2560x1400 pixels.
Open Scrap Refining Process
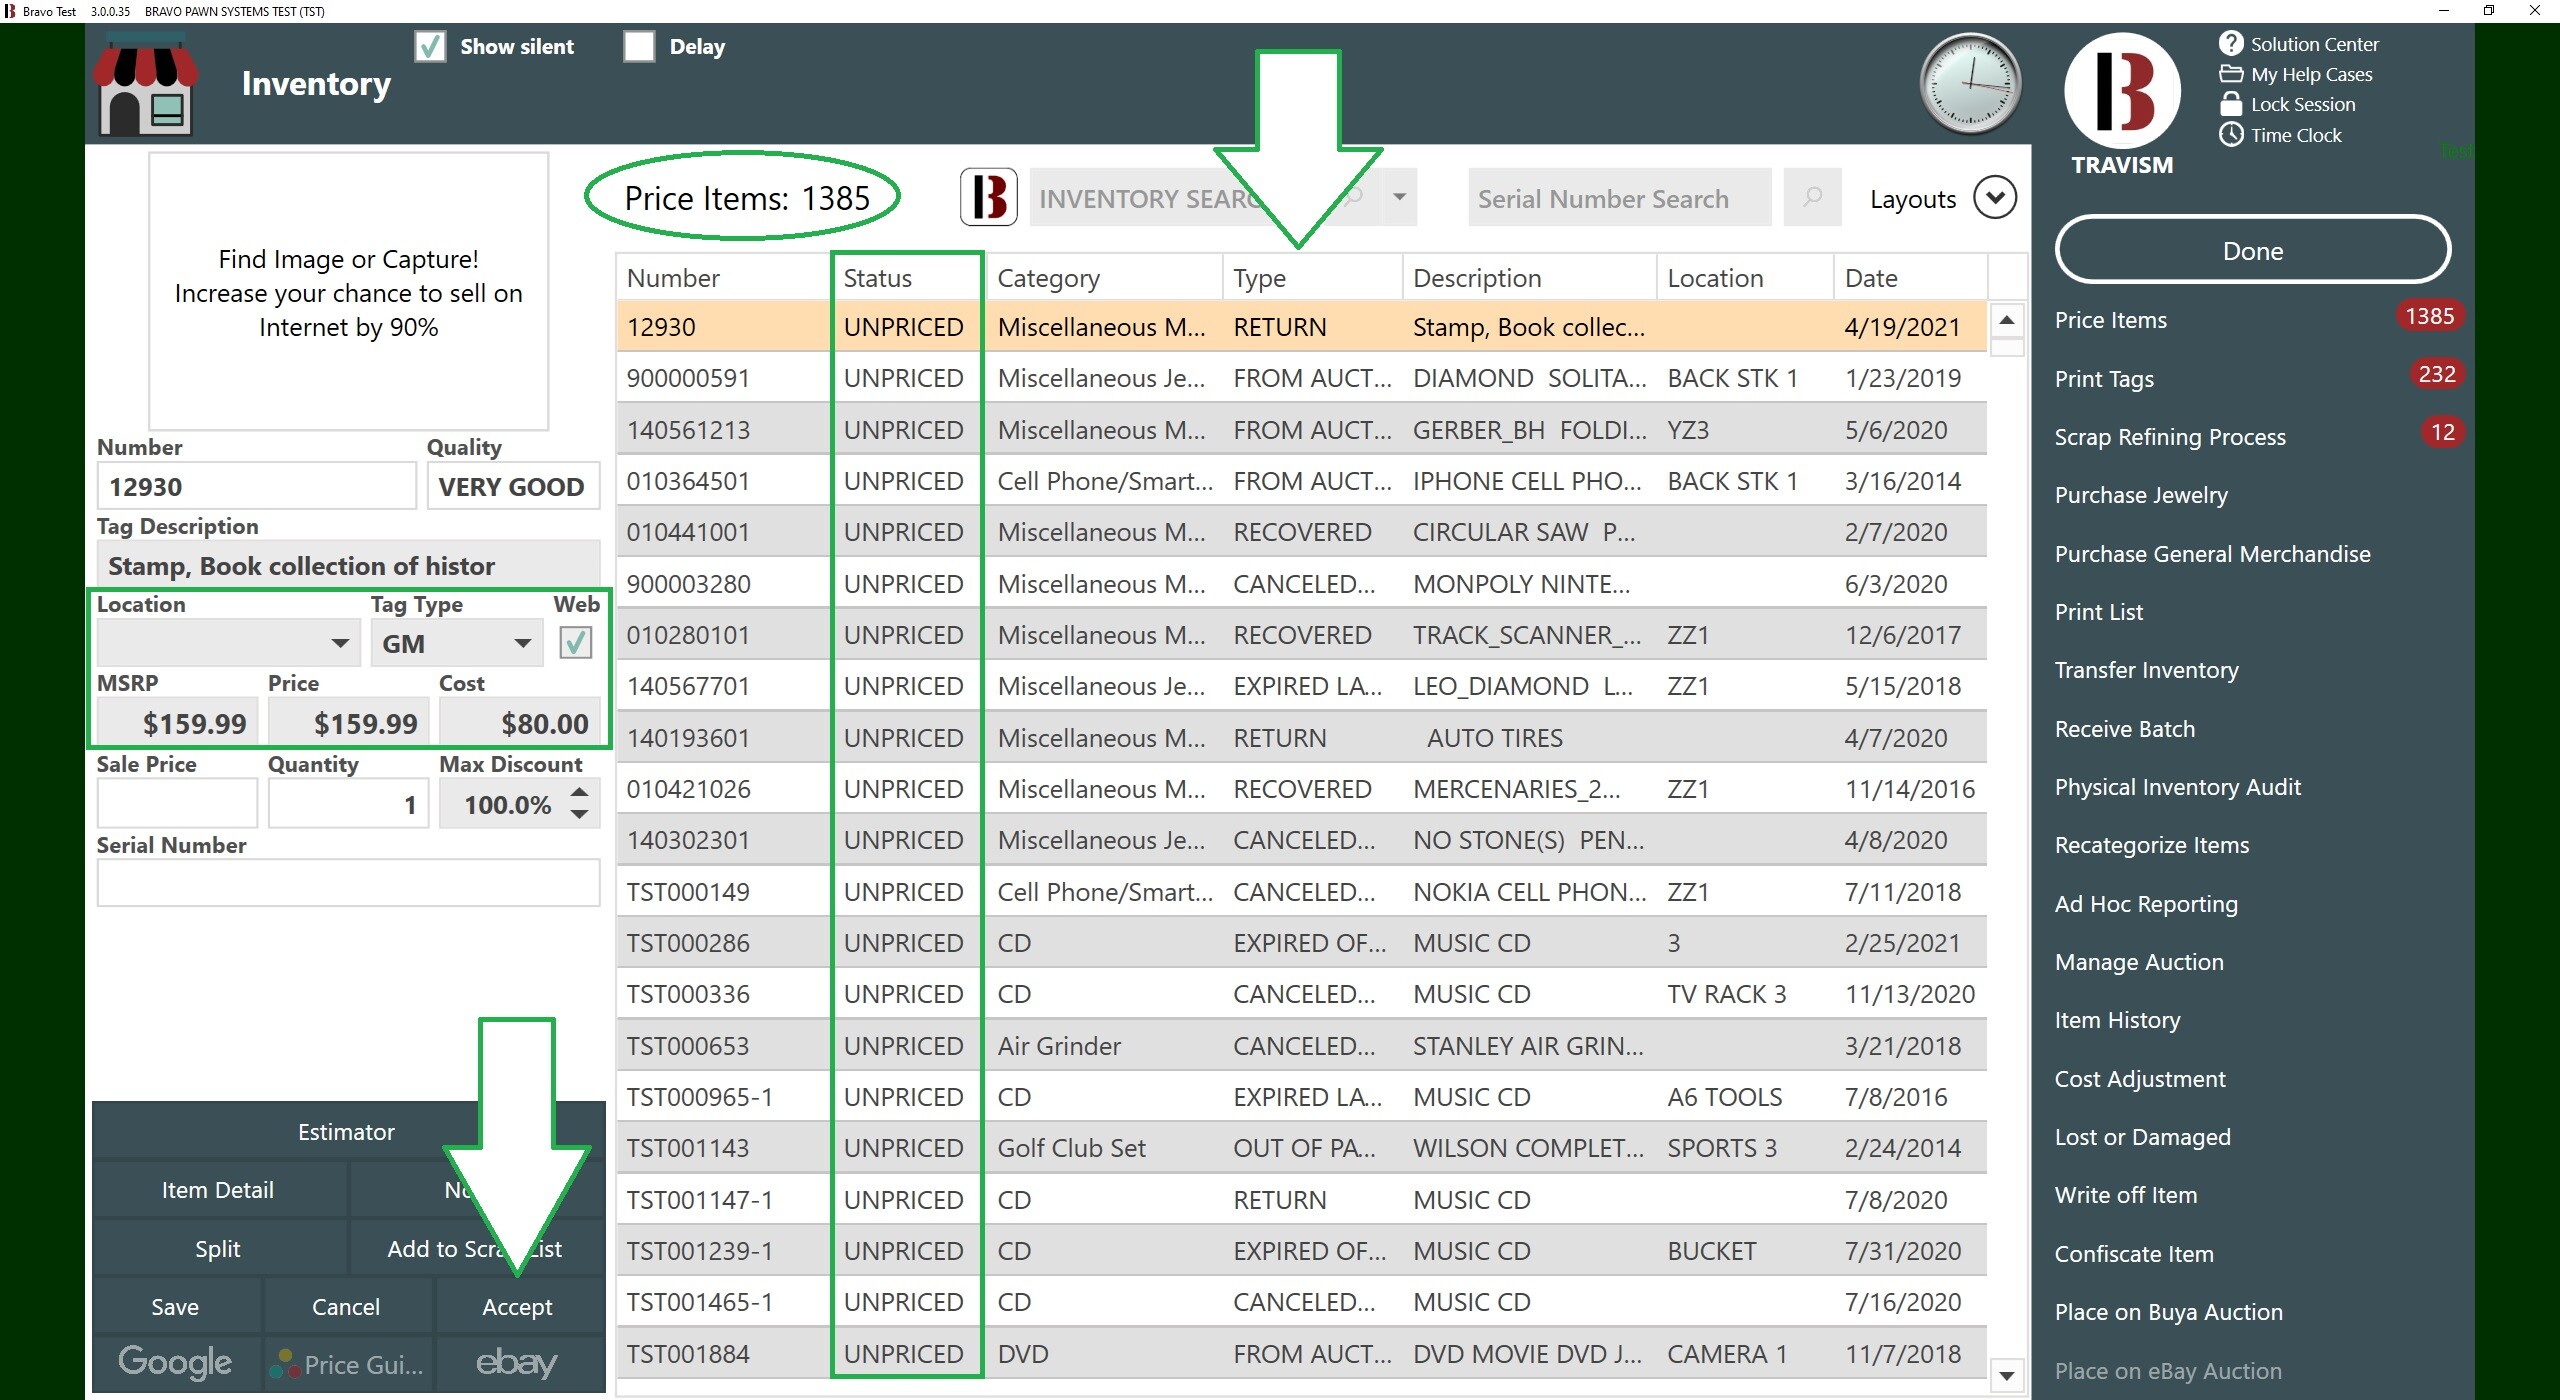[2170, 437]
